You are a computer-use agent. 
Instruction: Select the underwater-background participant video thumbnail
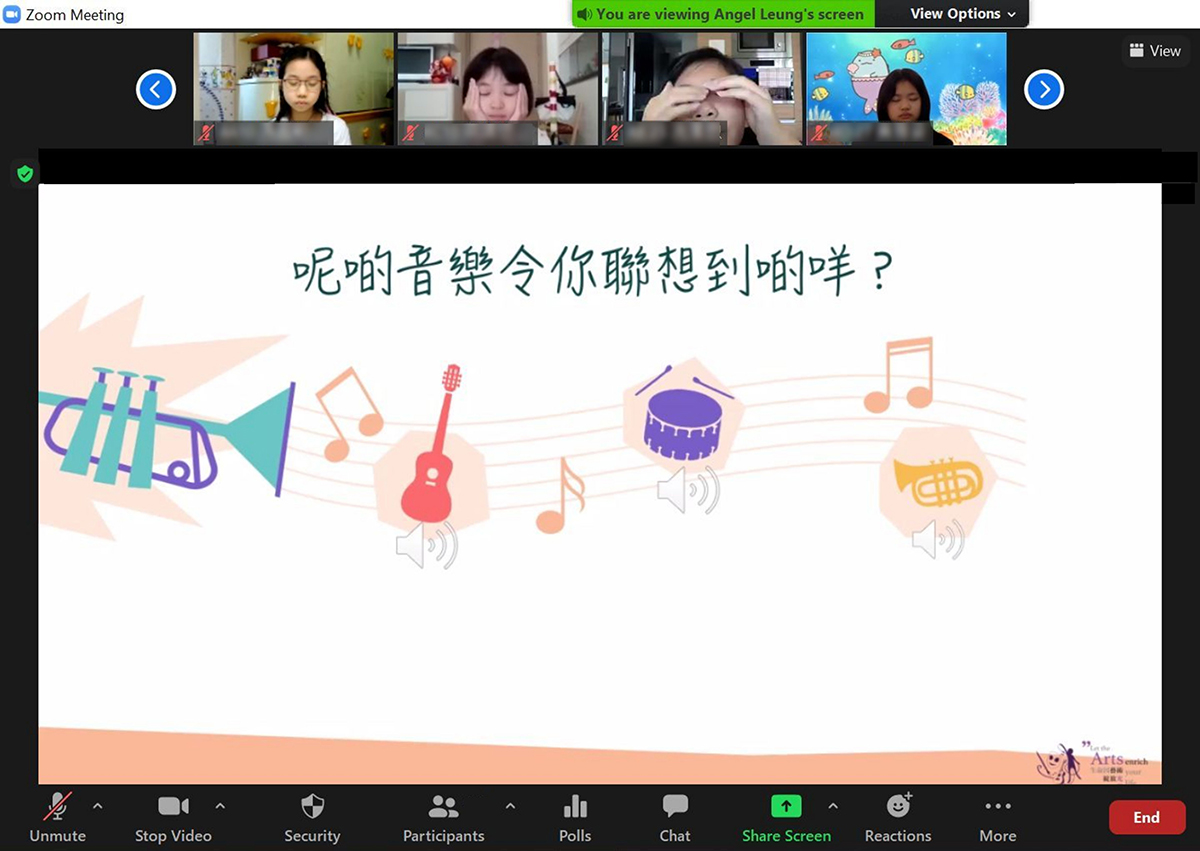click(906, 89)
